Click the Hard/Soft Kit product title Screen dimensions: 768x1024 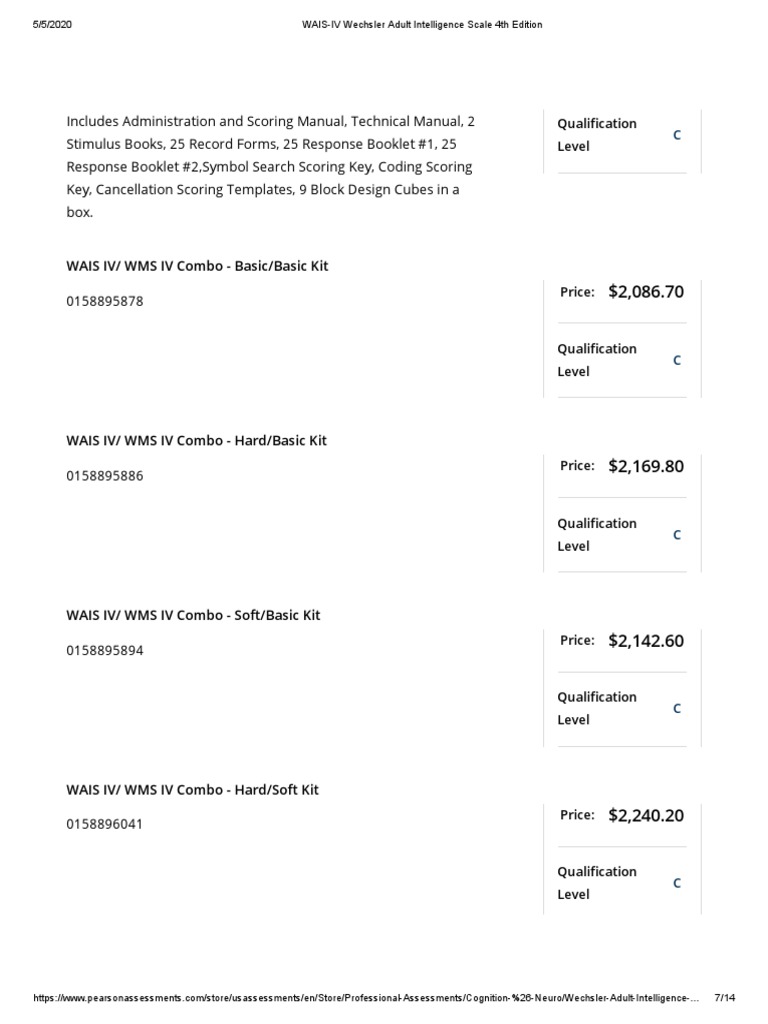pos(192,789)
